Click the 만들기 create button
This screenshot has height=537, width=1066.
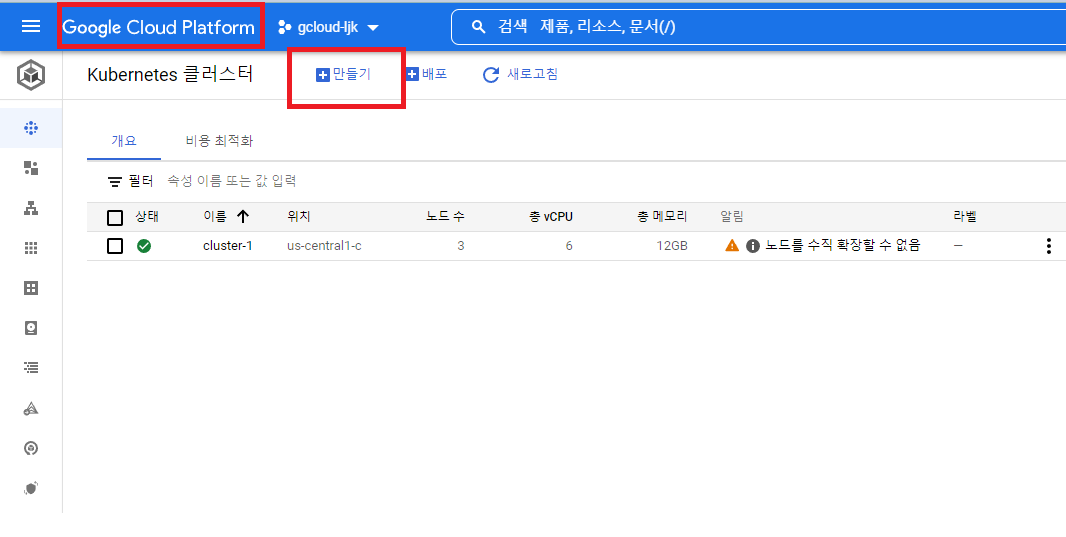pos(343,74)
